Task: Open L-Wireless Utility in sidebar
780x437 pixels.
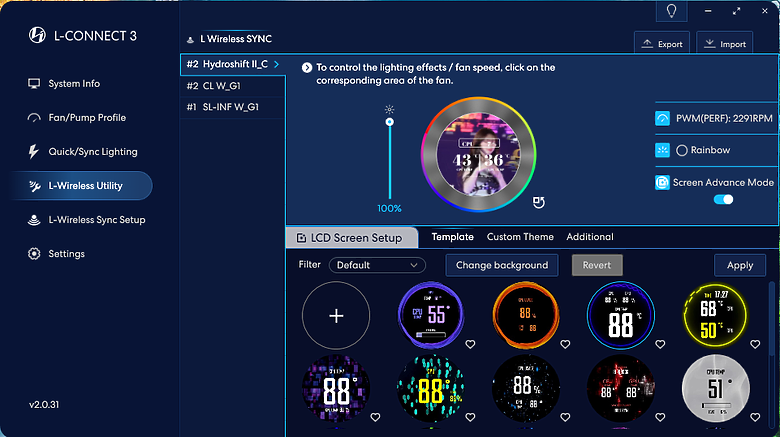Action: tap(82, 186)
